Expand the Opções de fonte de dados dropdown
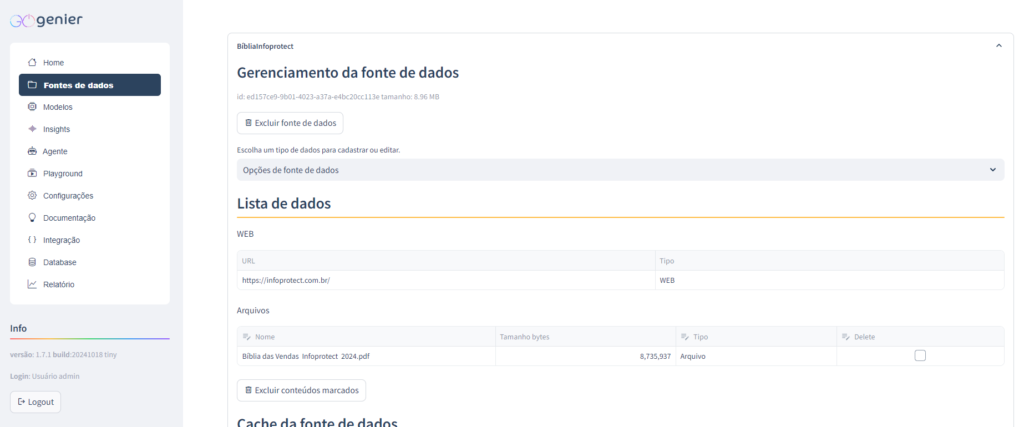 tap(619, 170)
